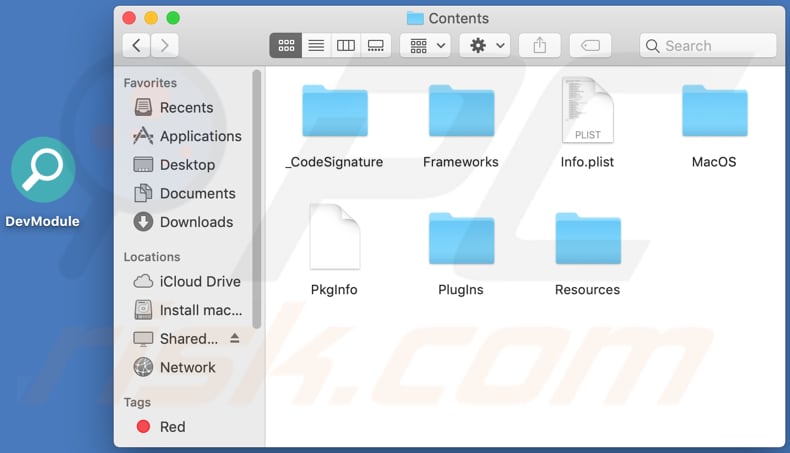Expand the group-by arrangement dropdown
790x453 pixels.
click(425, 46)
